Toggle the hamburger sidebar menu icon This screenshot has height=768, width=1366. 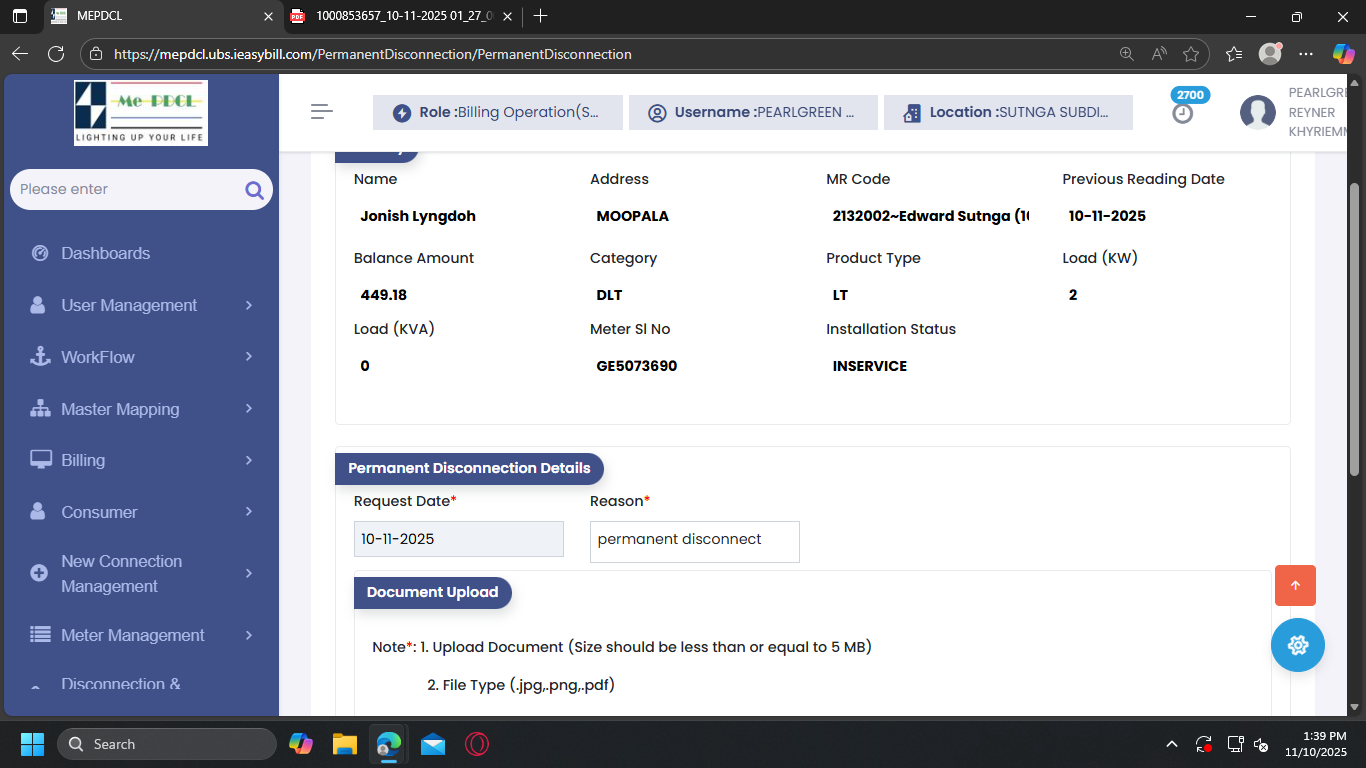(x=322, y=112)
